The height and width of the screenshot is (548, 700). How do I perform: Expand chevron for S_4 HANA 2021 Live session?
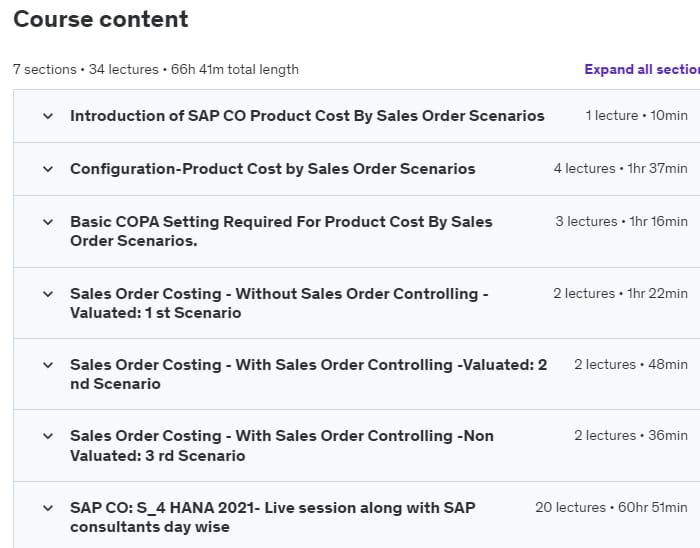(48, 508)
